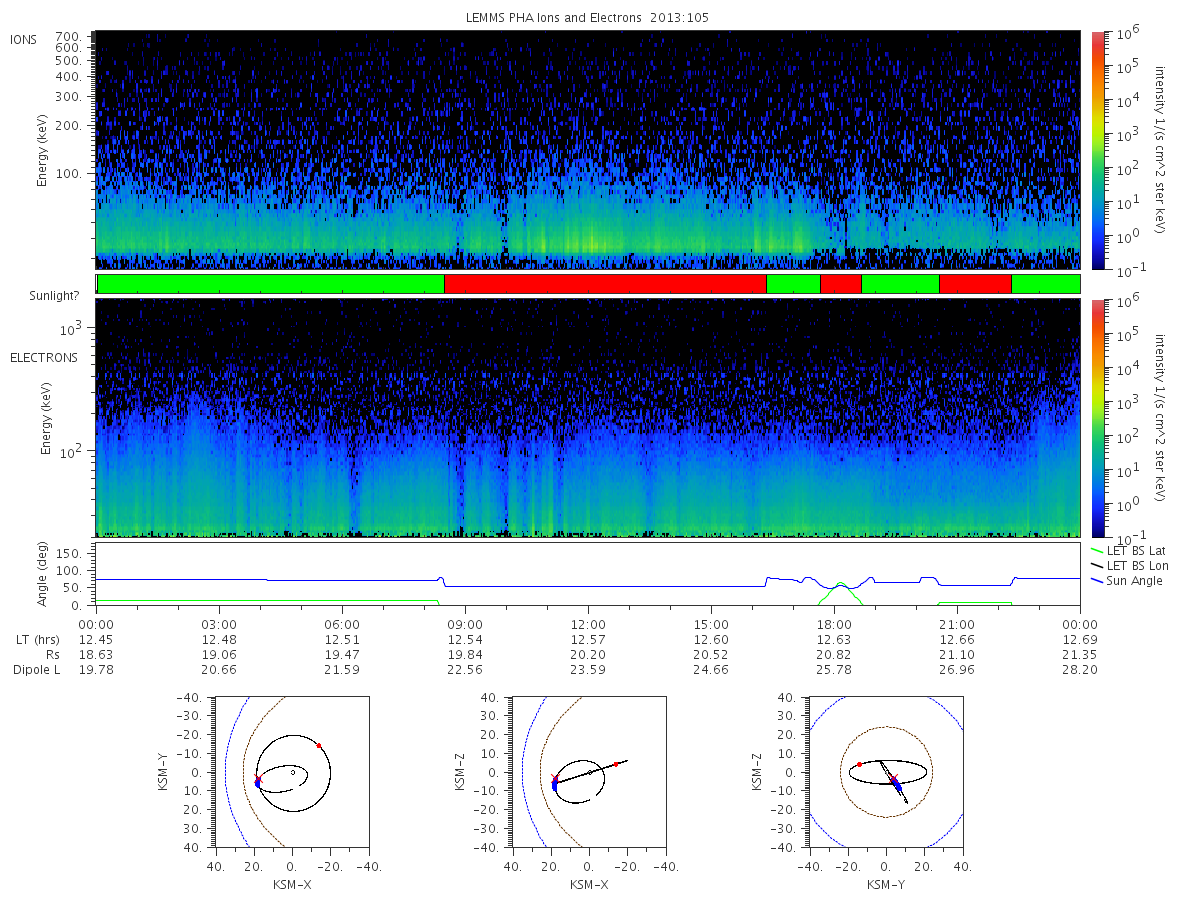1200x900 pixels.
Task: Click the 06:00 time axis tick label
Action: pos(342,623)
